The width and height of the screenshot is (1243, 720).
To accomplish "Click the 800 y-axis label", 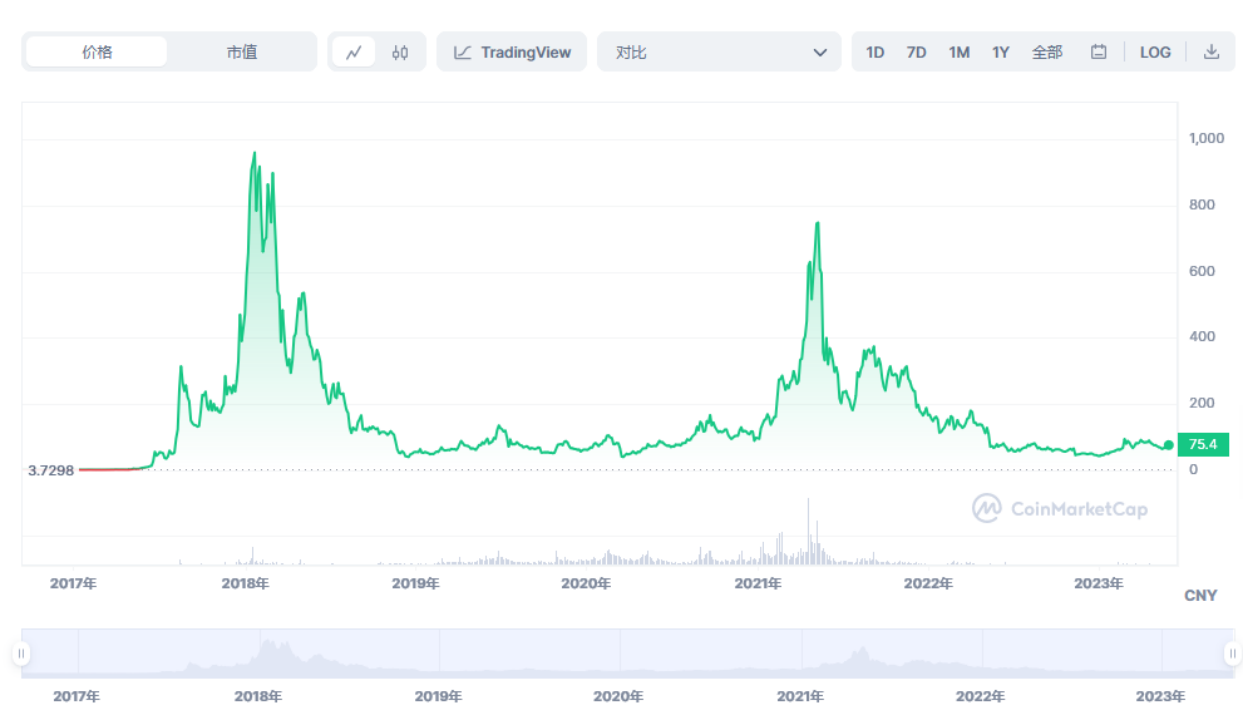I will pyautogui.click(x=1202, y=205).
